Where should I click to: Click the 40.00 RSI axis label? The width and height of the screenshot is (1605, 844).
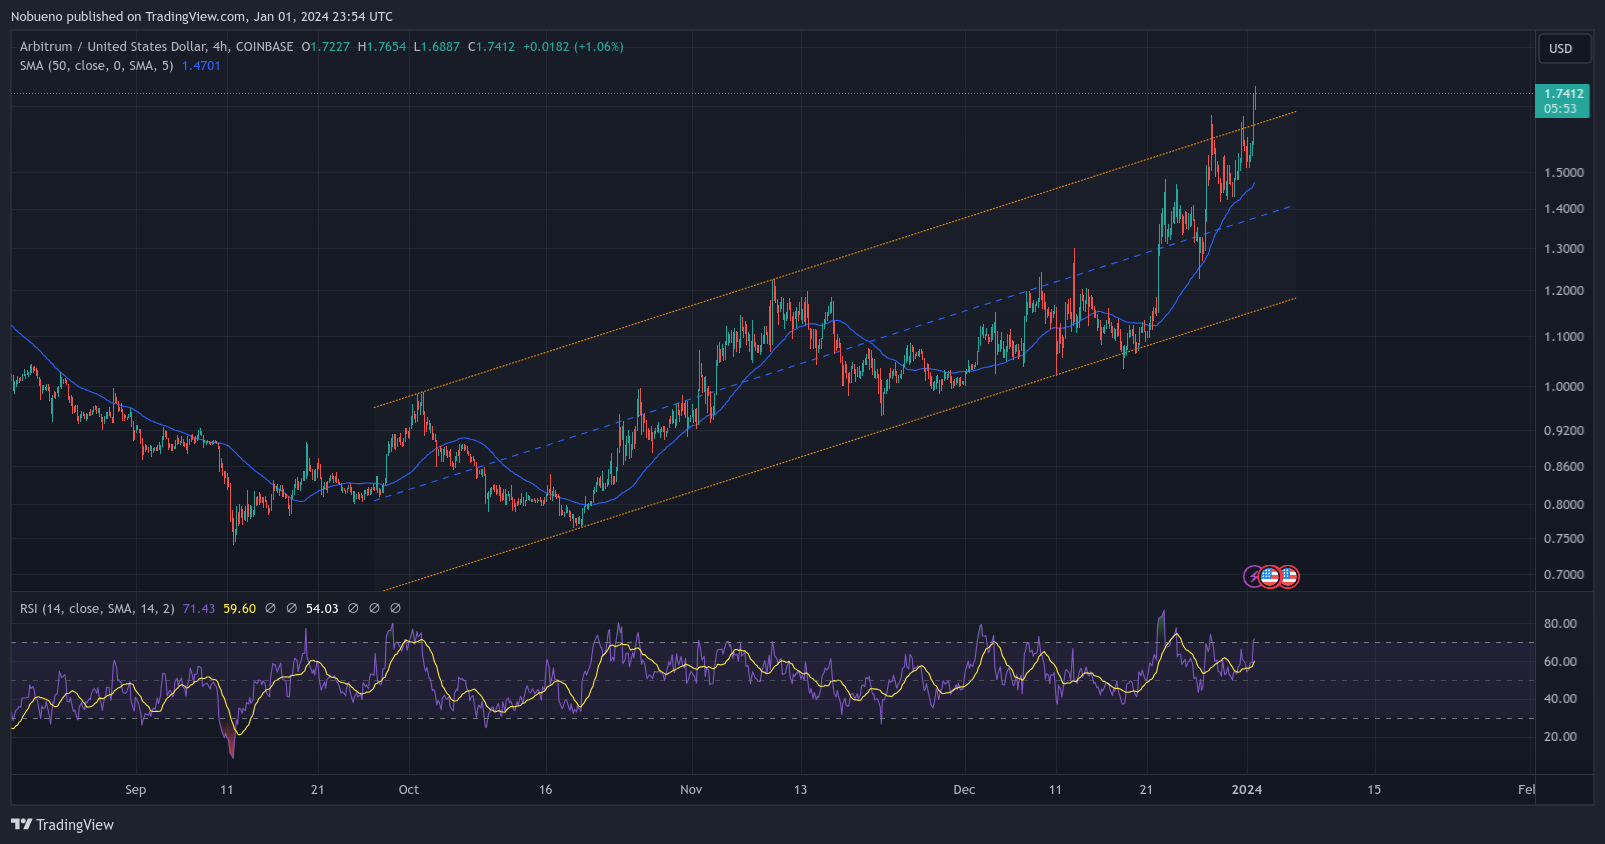[x=1560, y=699]
